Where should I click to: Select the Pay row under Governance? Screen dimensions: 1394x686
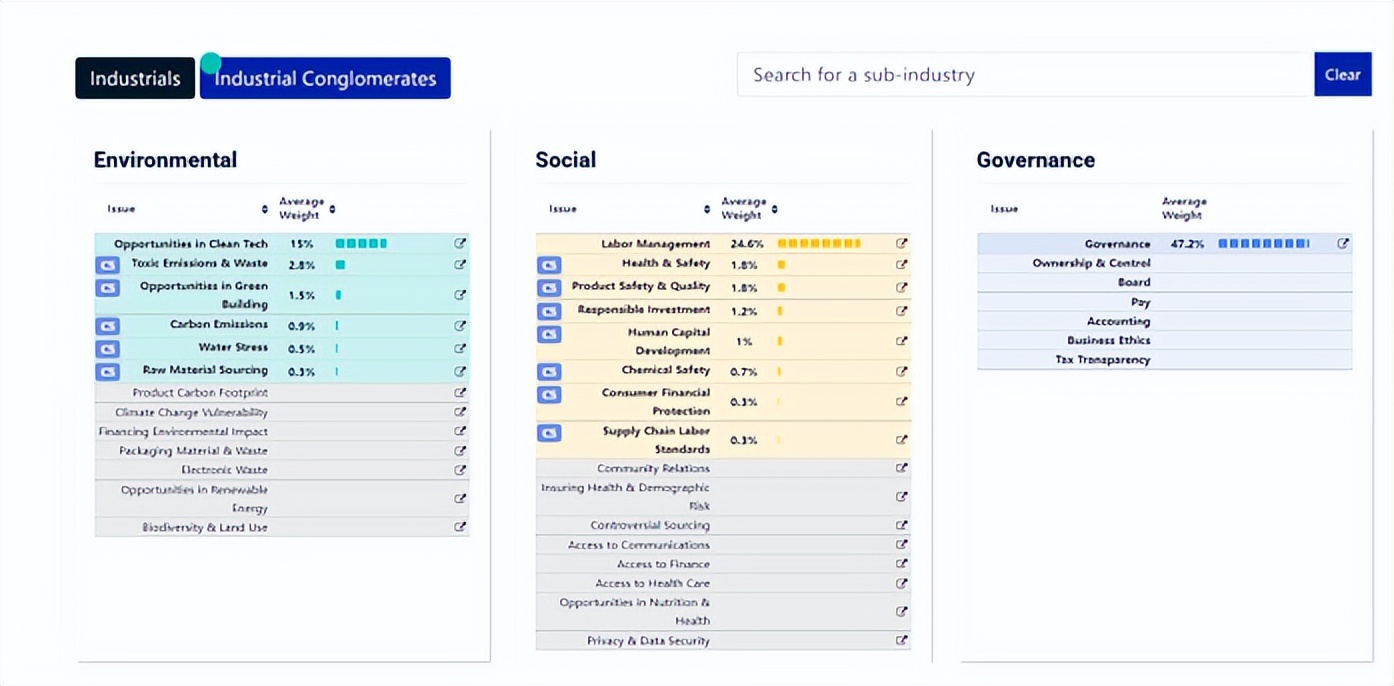tap(1164, 302)
